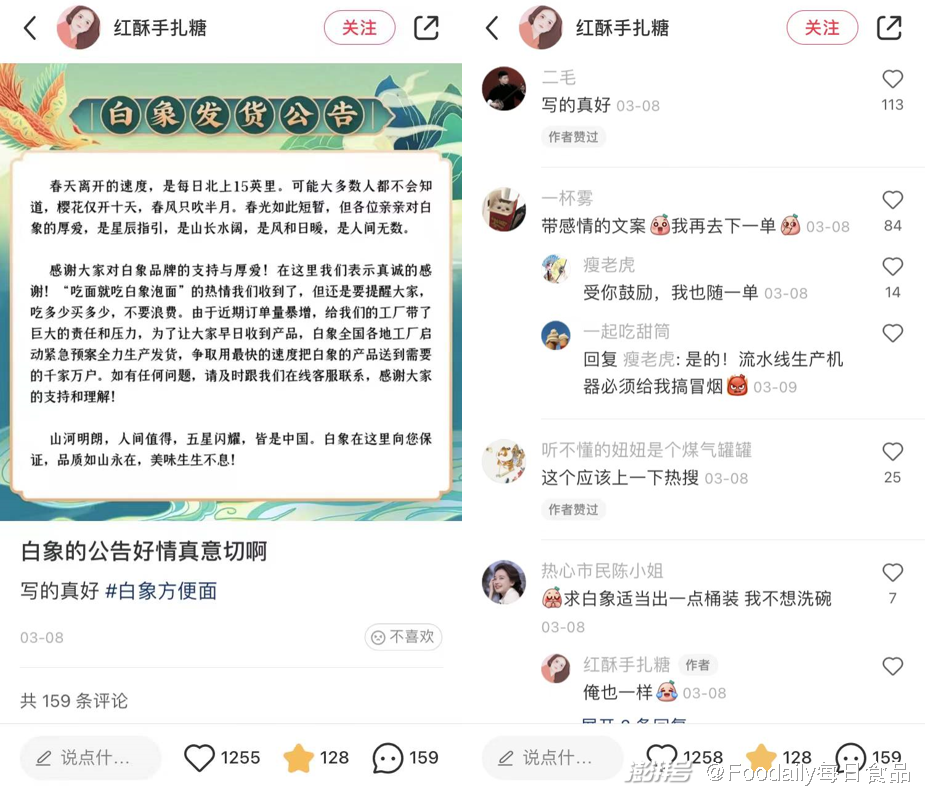Share the post via left share icon
This screenshot has height=790, width=925.
426,28
